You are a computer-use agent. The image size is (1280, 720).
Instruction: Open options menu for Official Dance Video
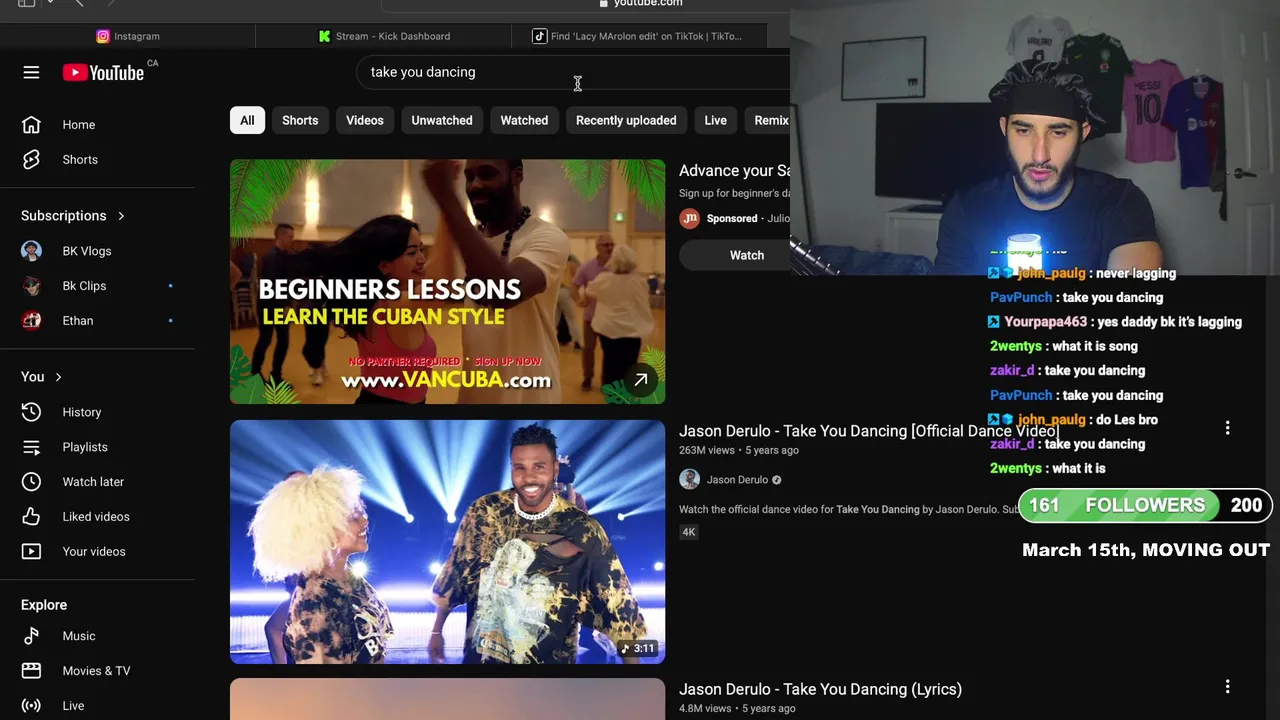(1227, 428)
